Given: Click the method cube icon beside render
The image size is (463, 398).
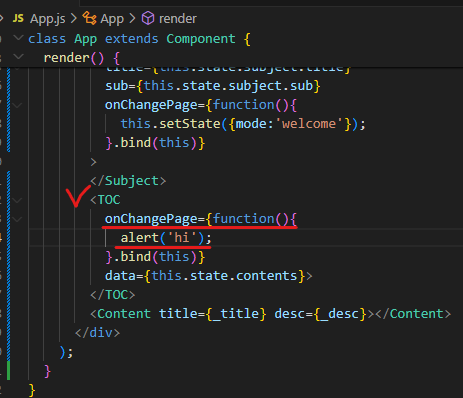Looking at the screenshot, I should pyautogui.click(x=148, y=18).
